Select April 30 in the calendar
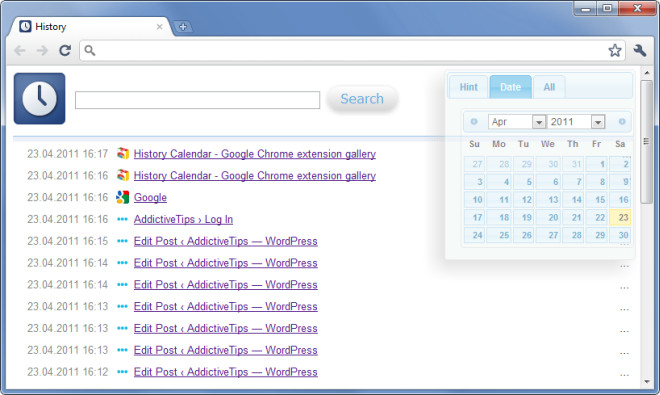This screenshot has width=660, height=395. (x=620, y=235)
